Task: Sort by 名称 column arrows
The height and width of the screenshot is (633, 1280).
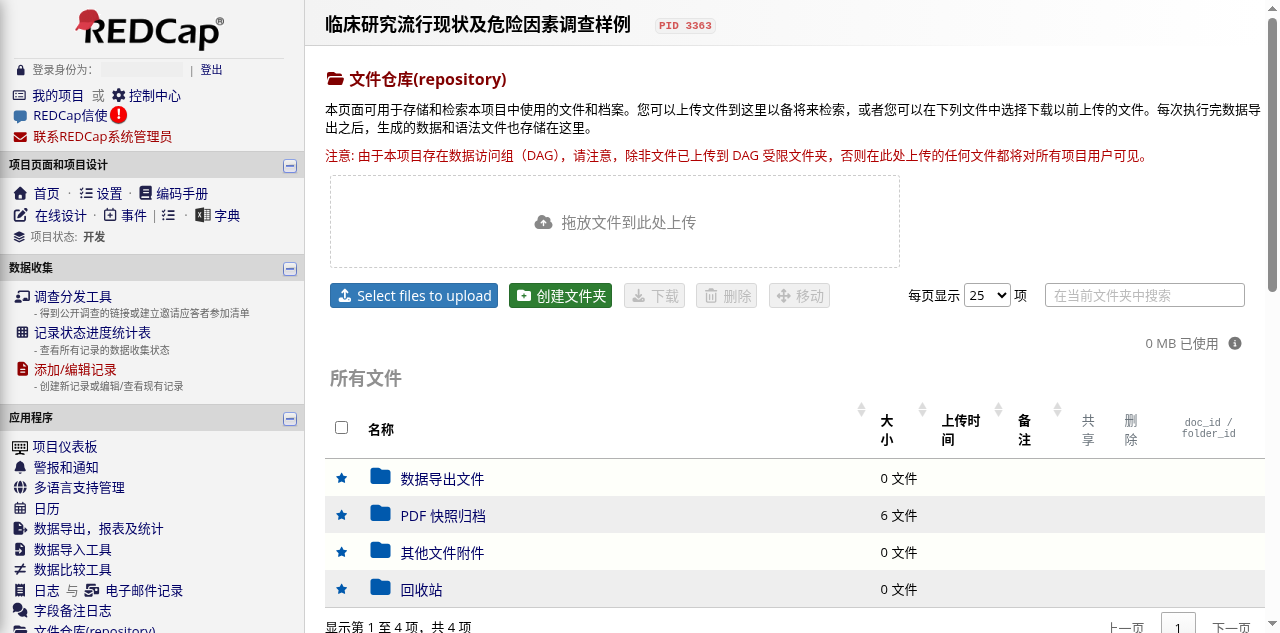Action: [x=861, y=410]
